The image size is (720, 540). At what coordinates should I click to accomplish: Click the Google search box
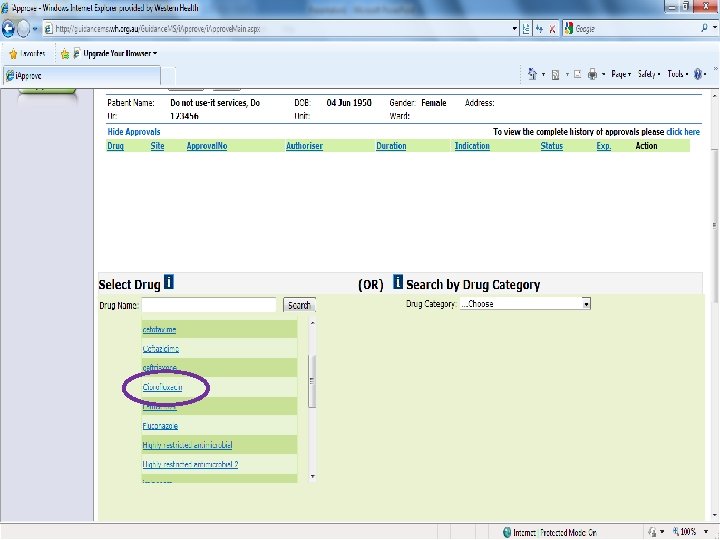636,29
